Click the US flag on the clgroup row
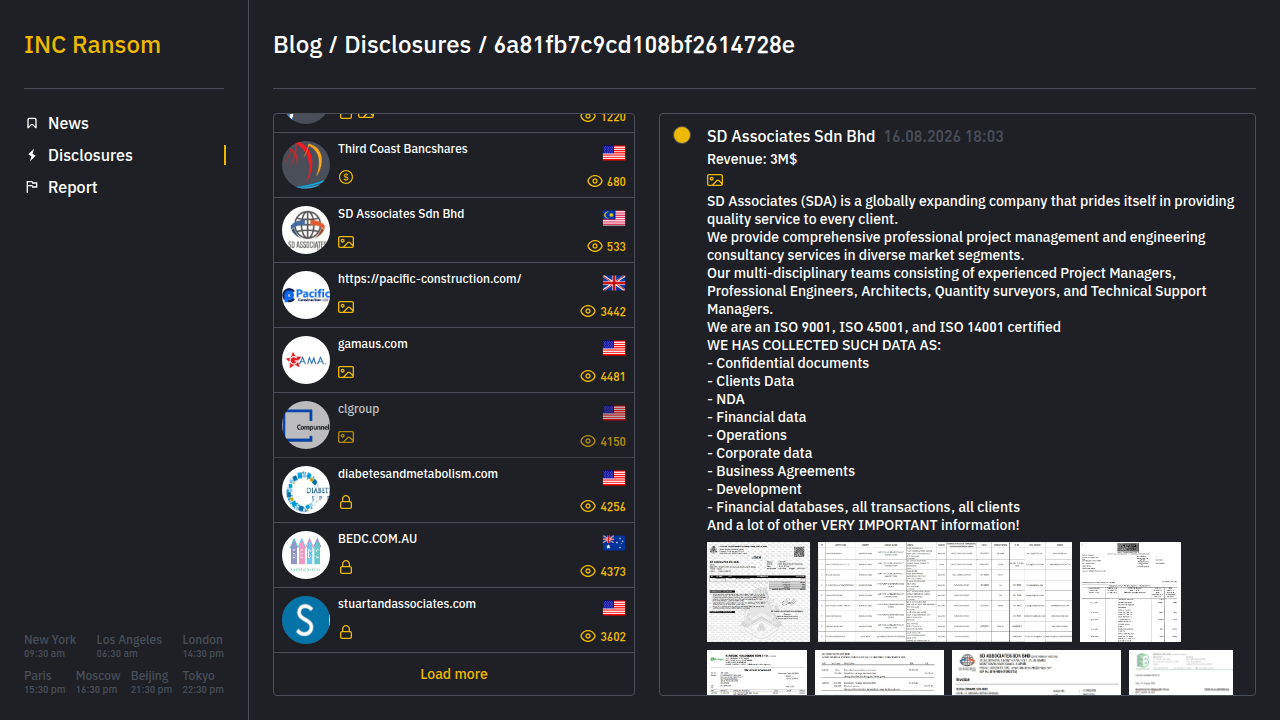The height and width of the screenshot is (720, 1280). [x=614, y=413]
